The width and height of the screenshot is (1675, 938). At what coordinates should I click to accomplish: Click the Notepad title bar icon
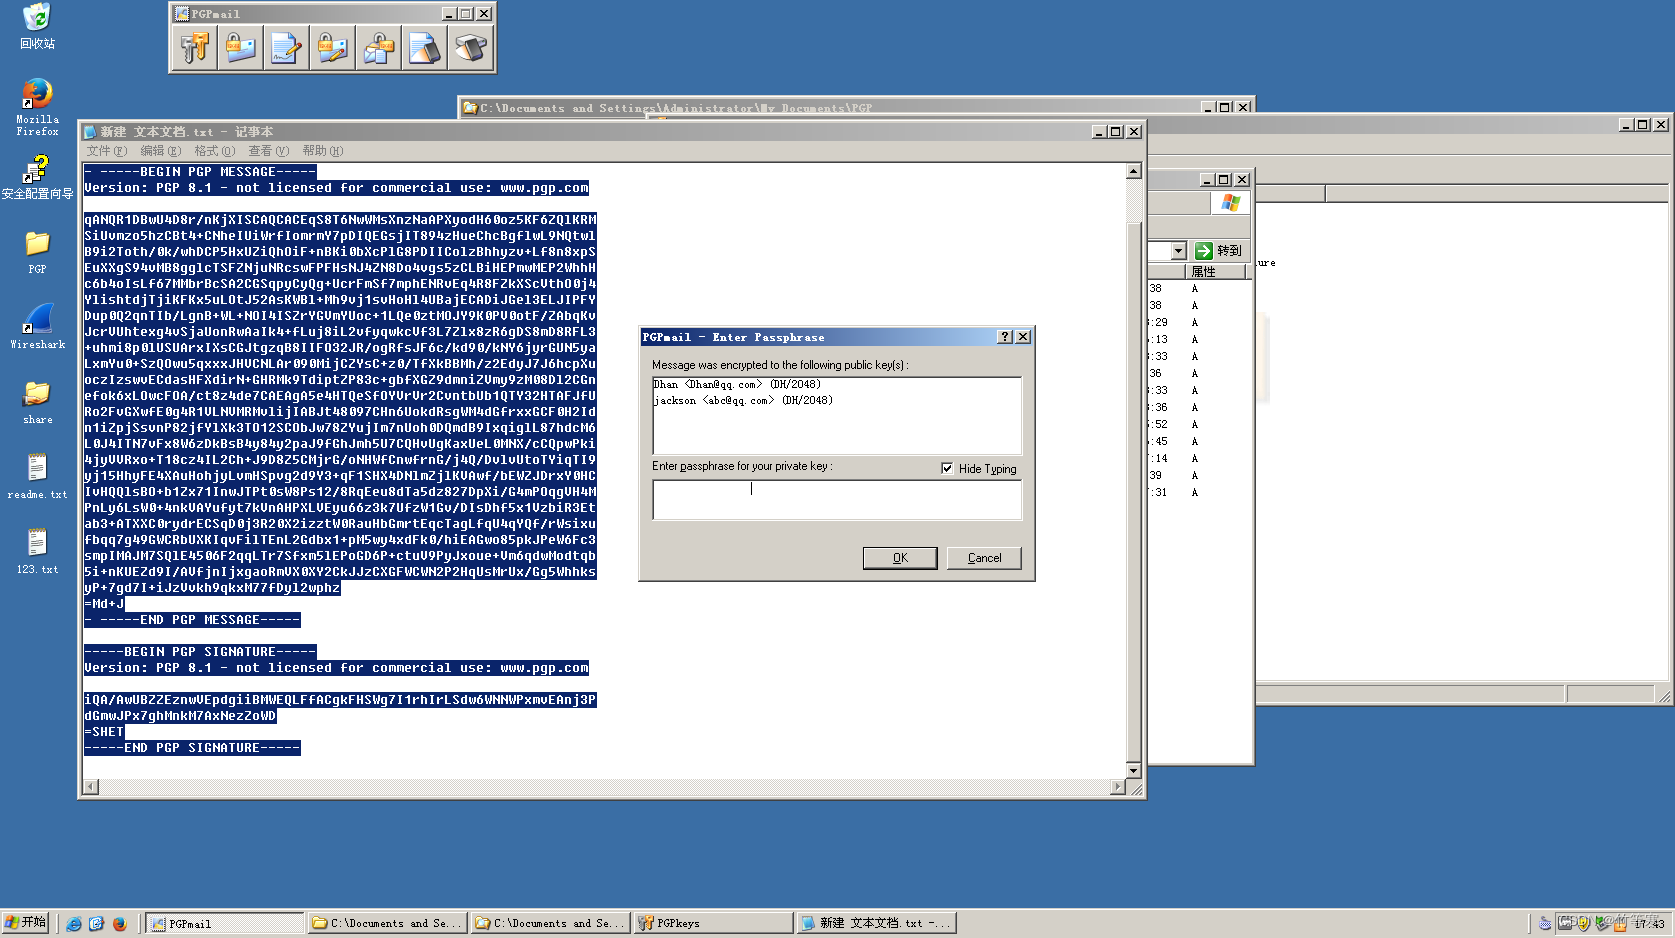point(90,132)
